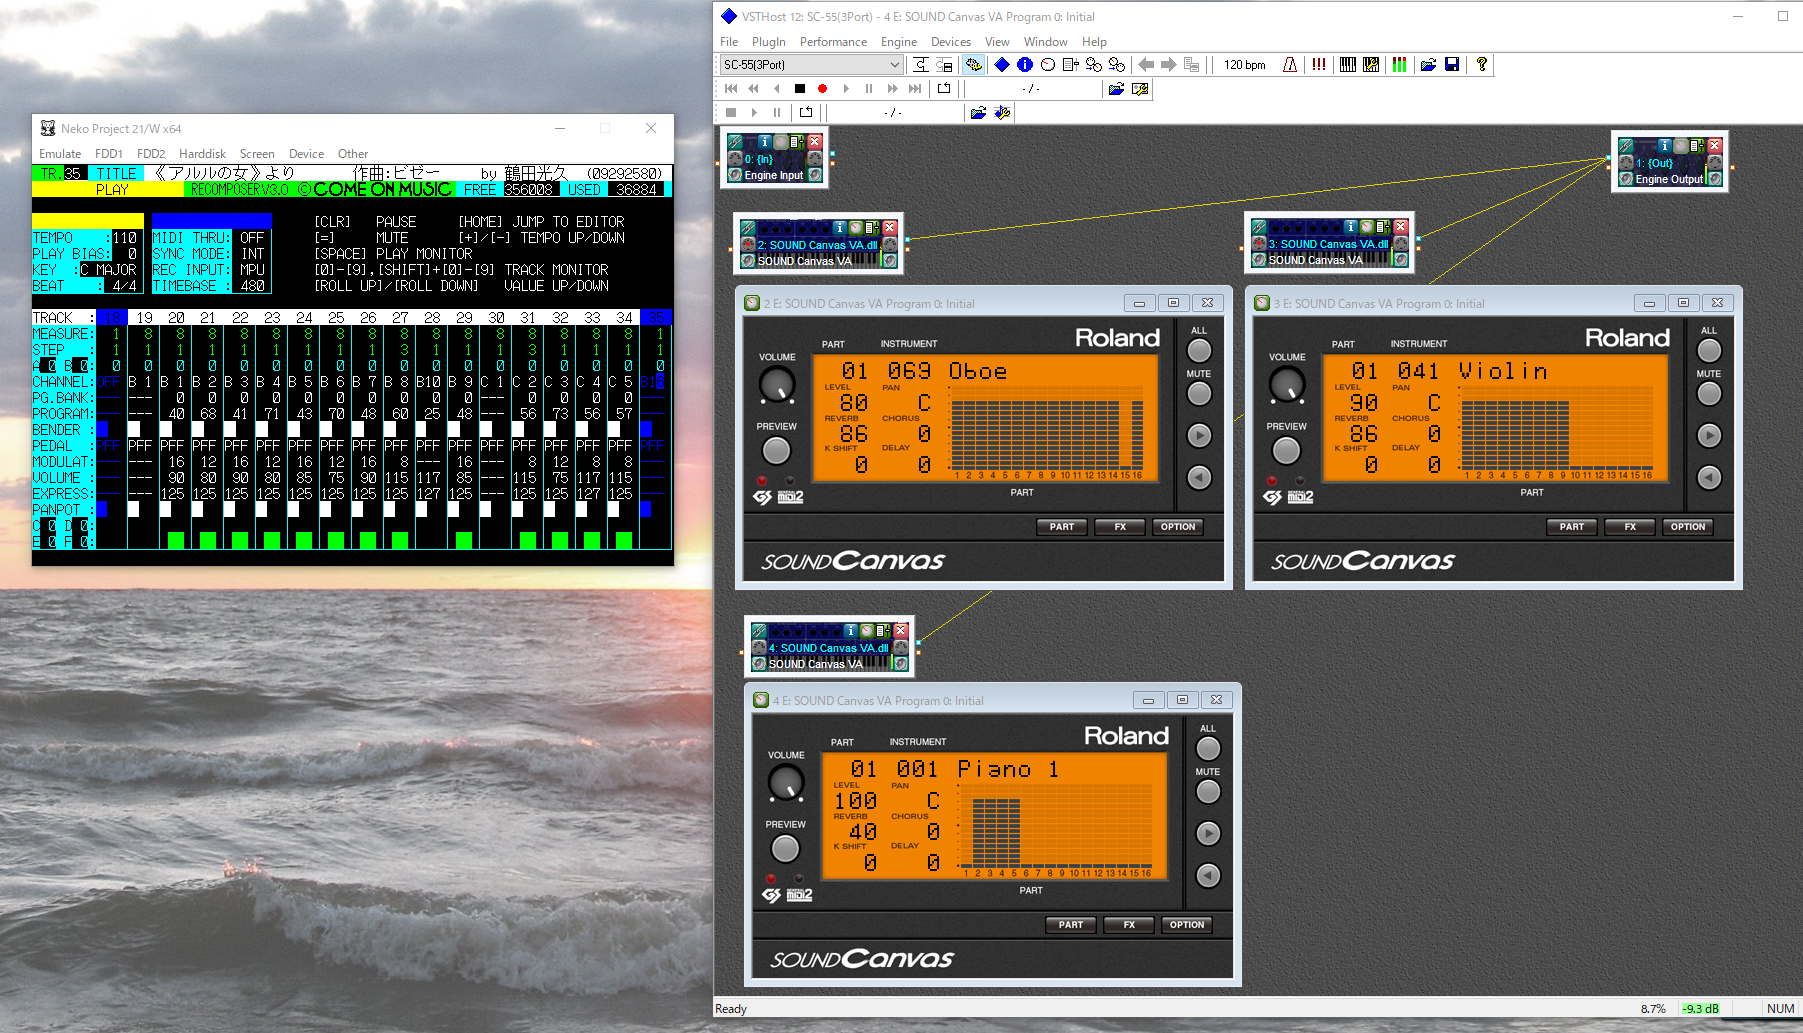1803x1033 pixels.
Task: Toggle loop playback in the transport bar
Action: pyautogui.click(x=943, y=88)
